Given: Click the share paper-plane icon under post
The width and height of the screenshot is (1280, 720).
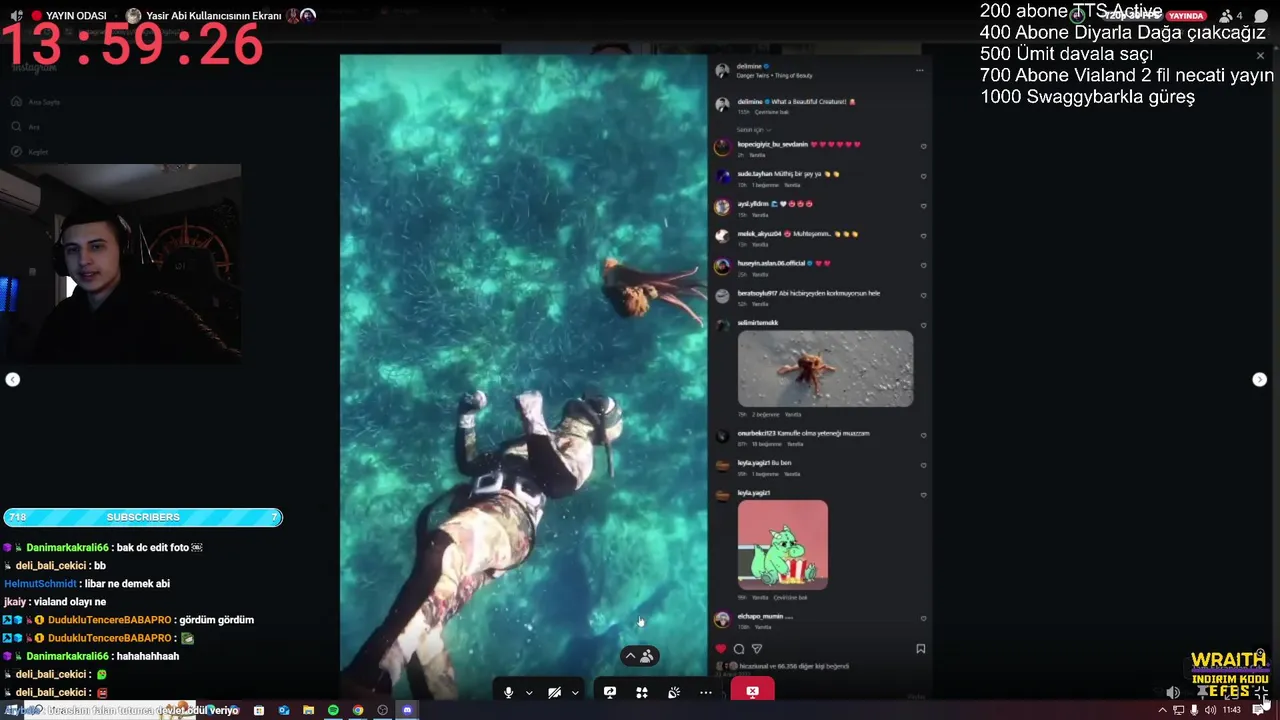Looking at the screenshot, I should [757, 649].
